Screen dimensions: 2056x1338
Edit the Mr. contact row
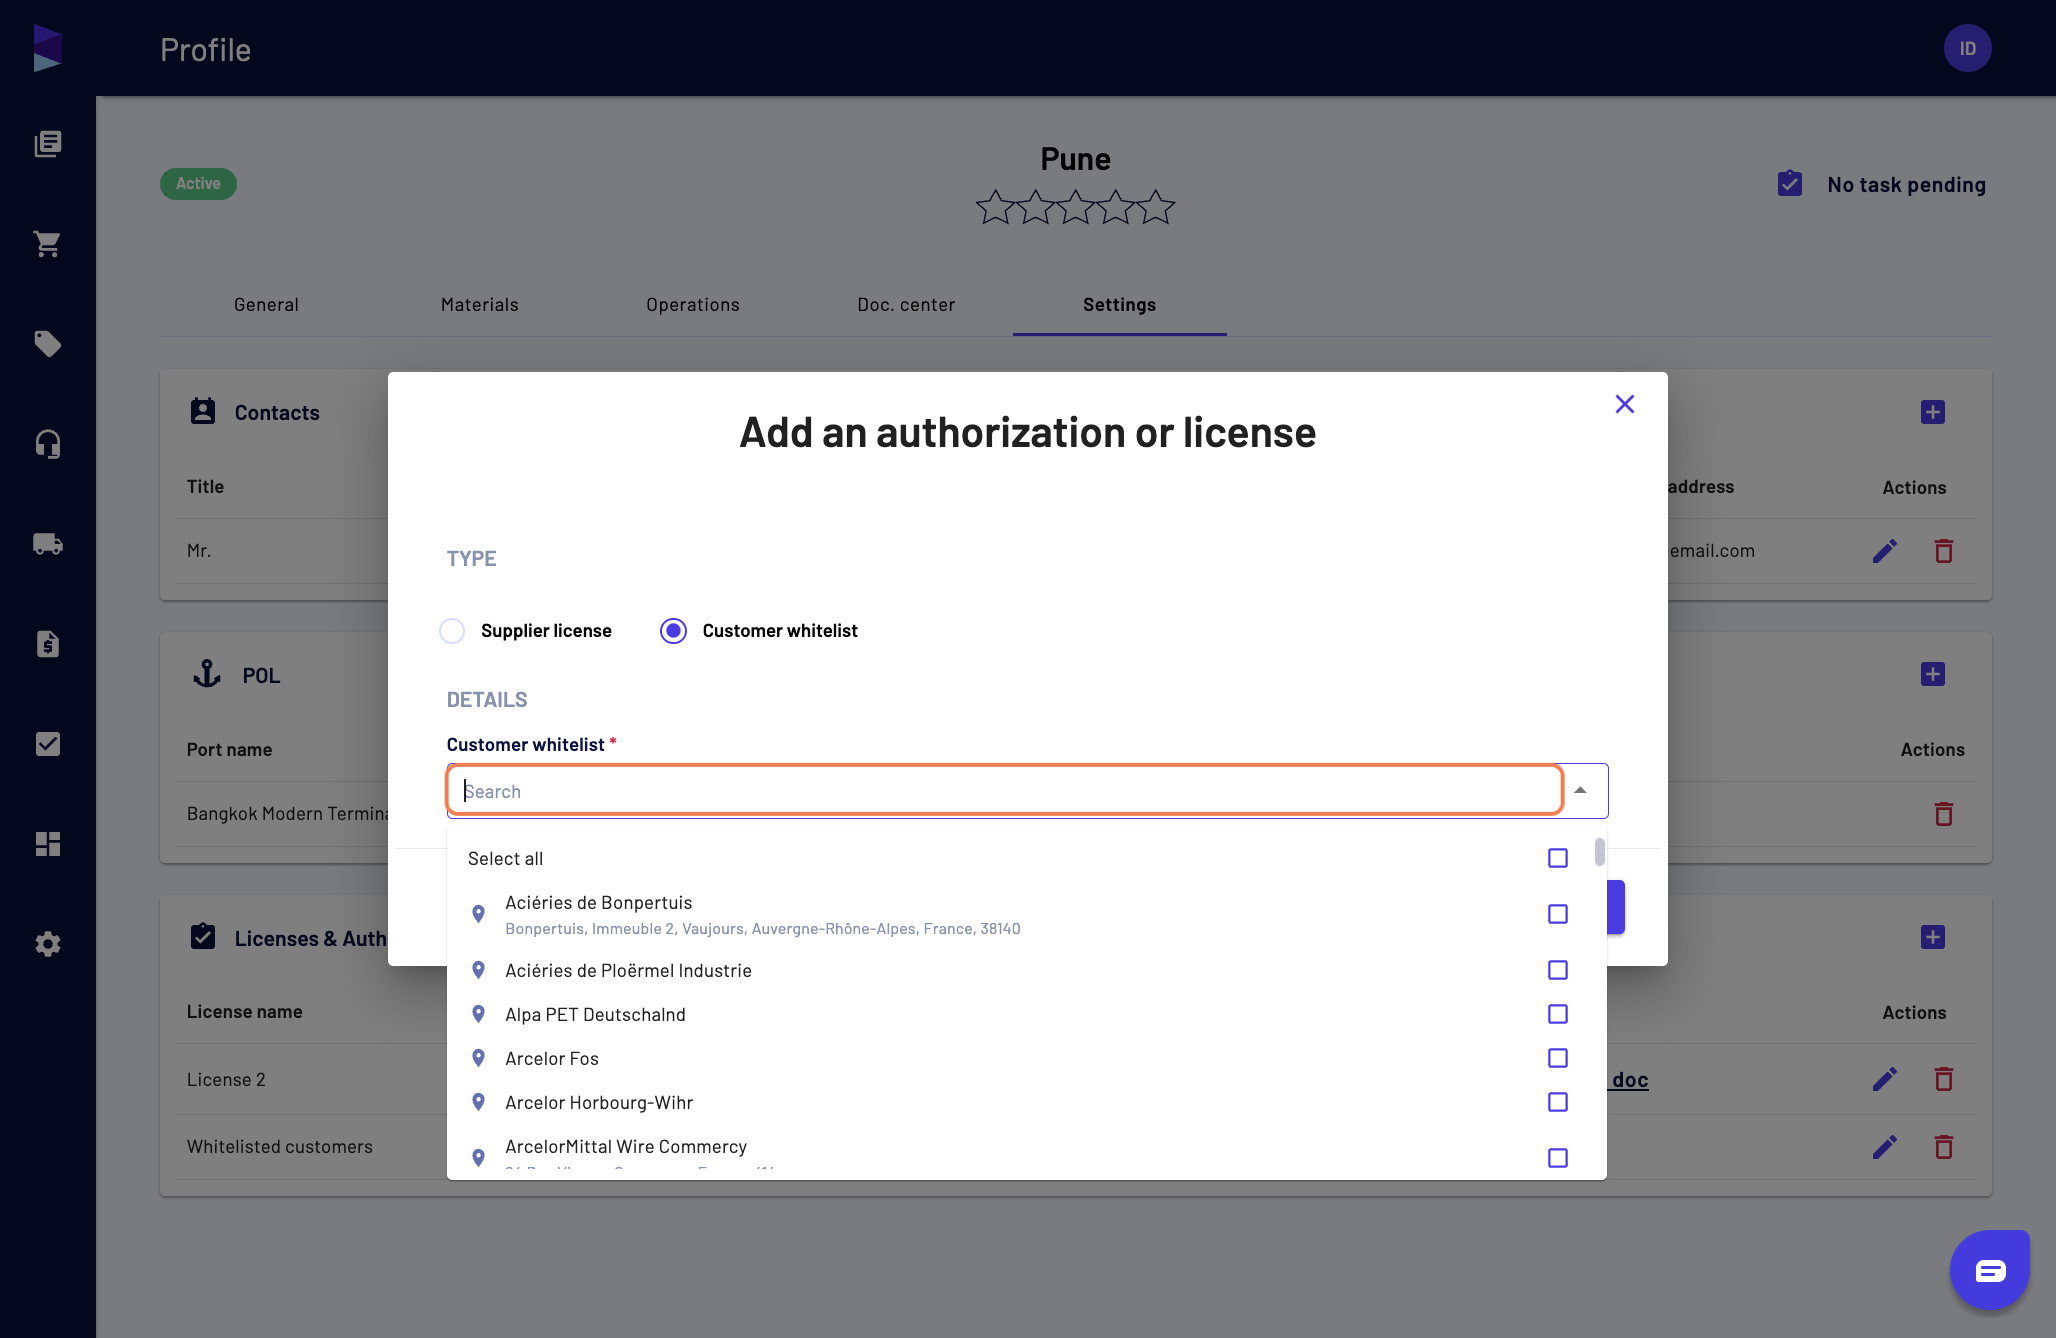(x=1885, y=551)
